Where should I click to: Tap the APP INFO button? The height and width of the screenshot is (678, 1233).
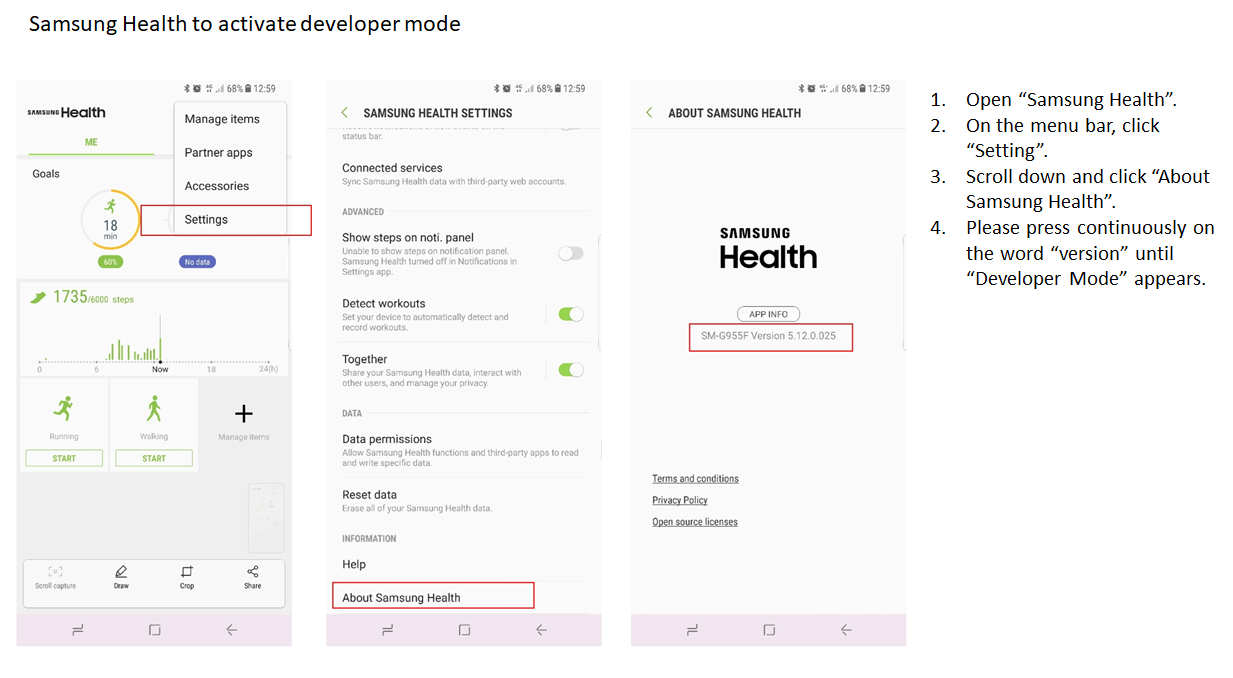[769, 314]
